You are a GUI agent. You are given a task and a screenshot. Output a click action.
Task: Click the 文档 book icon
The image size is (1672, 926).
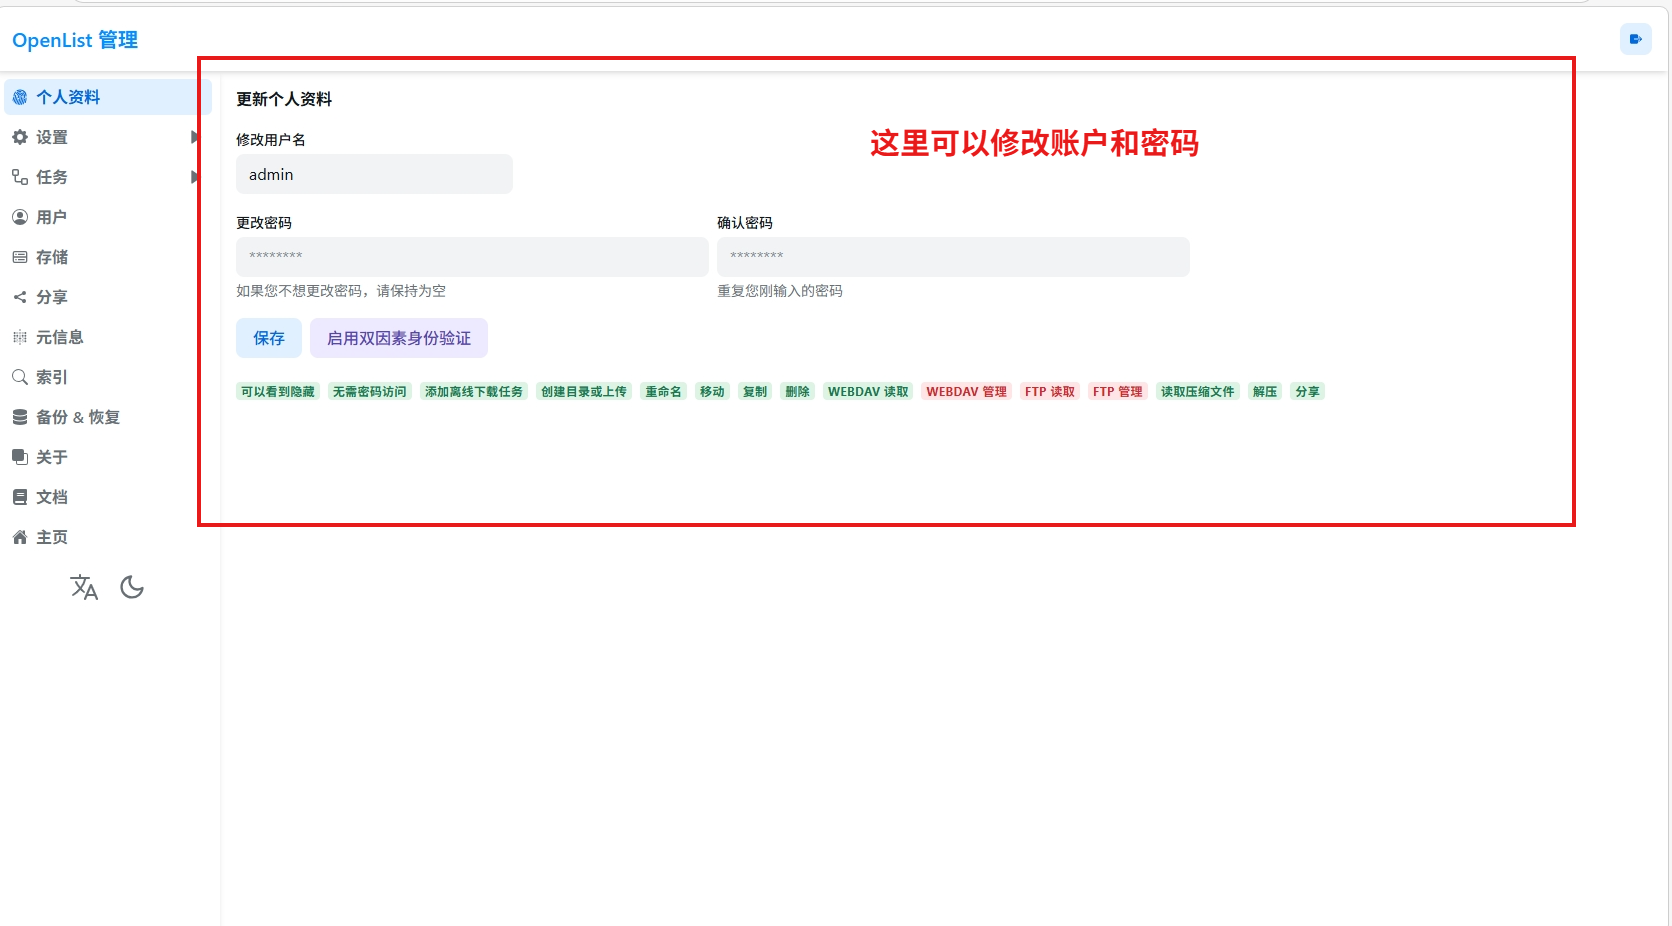pyautogui.click(x=20, y=497)
